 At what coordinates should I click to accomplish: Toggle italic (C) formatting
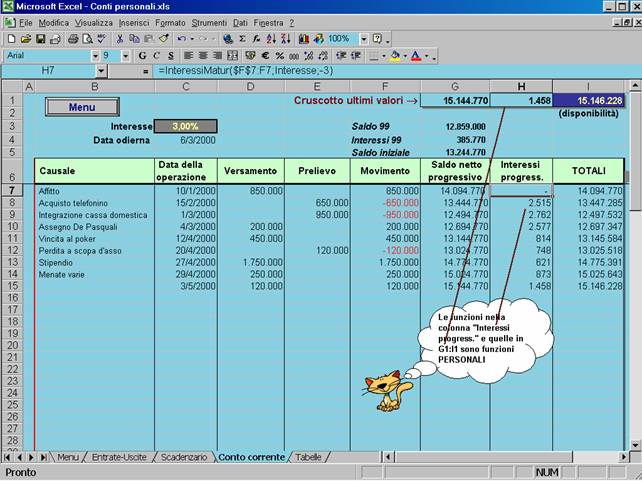click(x=156, y=56)
